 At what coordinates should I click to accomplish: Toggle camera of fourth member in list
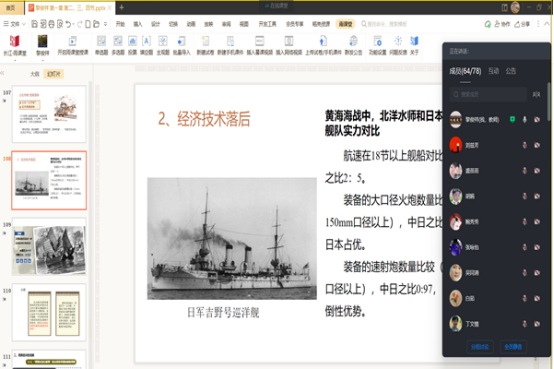pos(537,196)
